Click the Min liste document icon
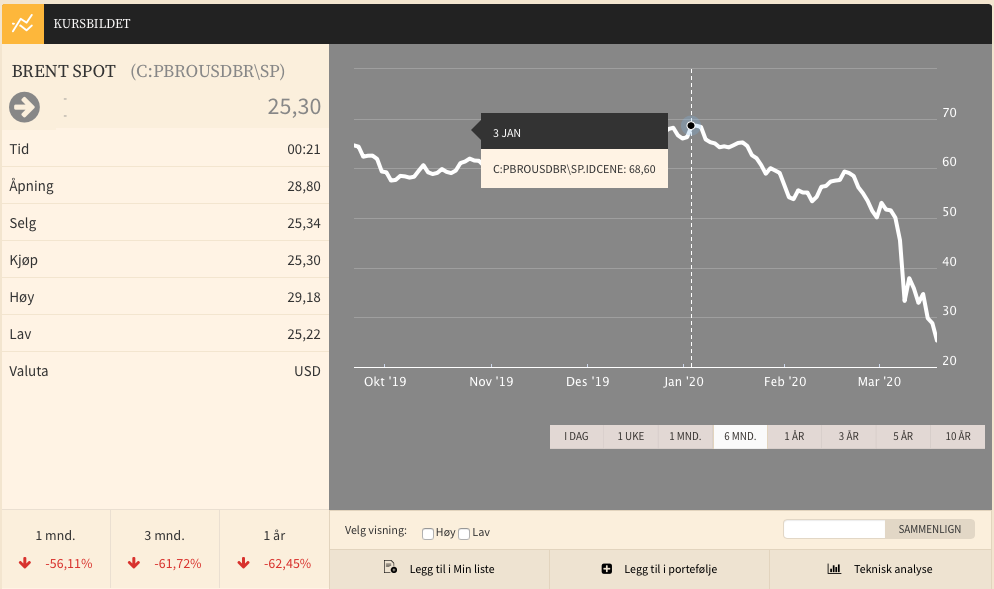The image size is (994, 589). [390, 567]
